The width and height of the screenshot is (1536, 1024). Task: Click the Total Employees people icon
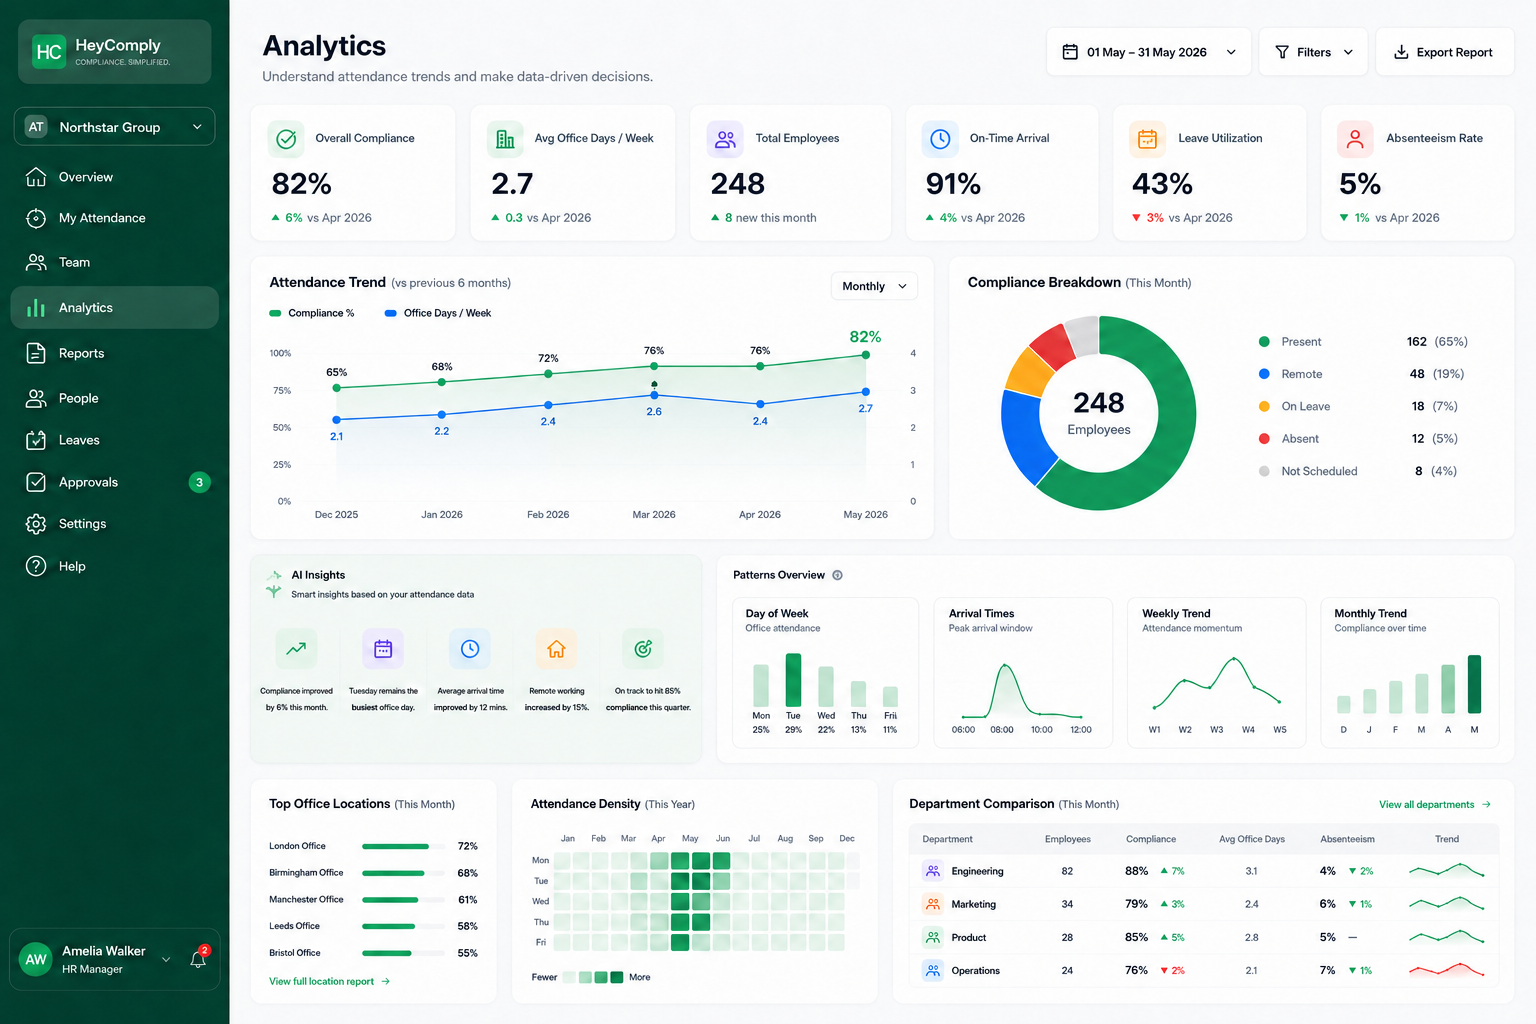click(x=725, y=139)
